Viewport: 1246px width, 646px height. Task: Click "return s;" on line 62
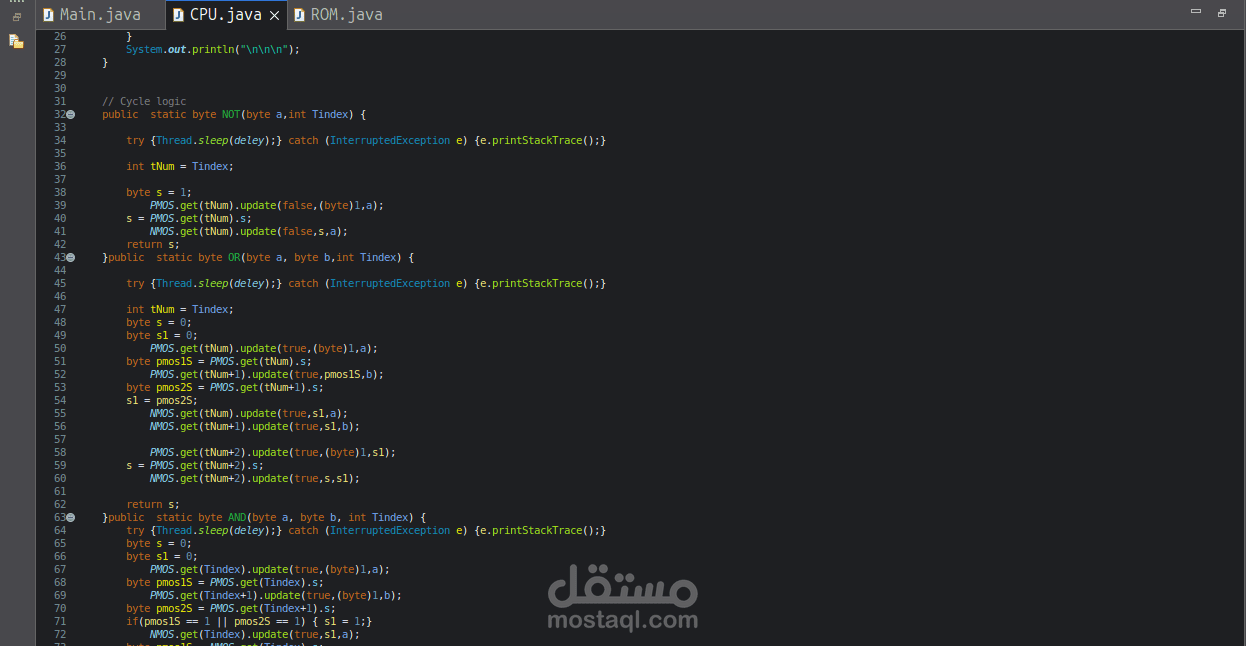(153, 504)
